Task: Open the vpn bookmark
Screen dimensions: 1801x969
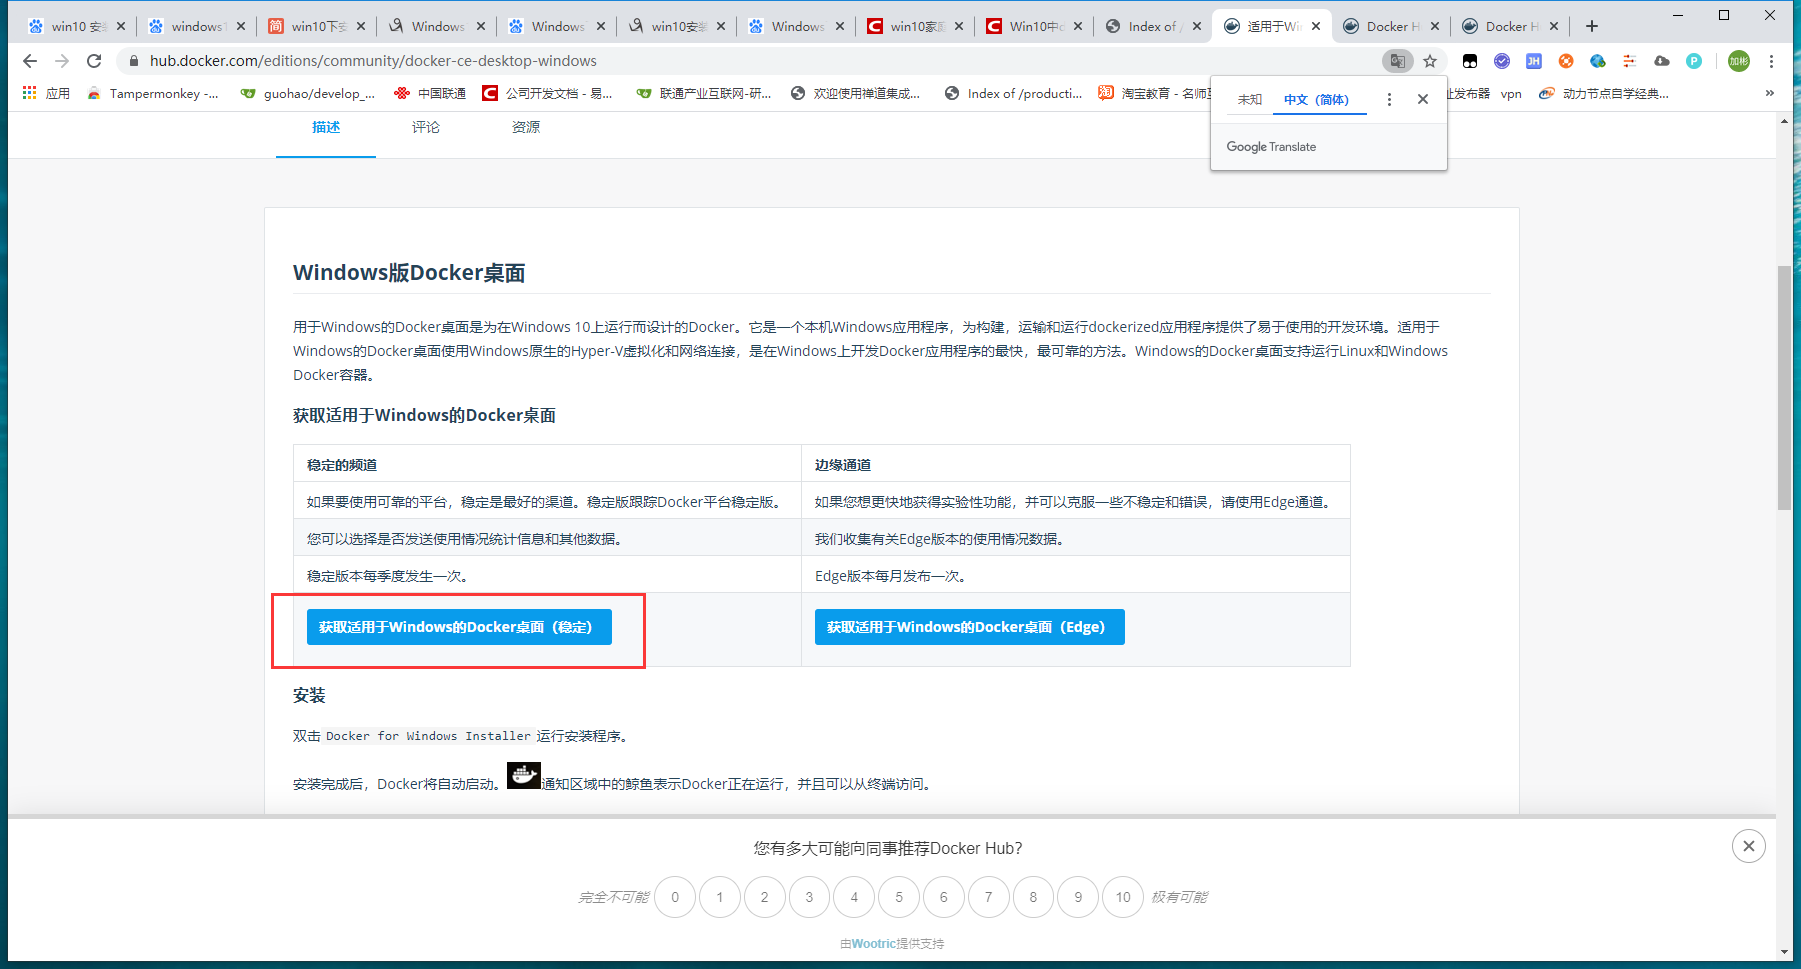Action: pyautogui.click(x=1511, y=93)
